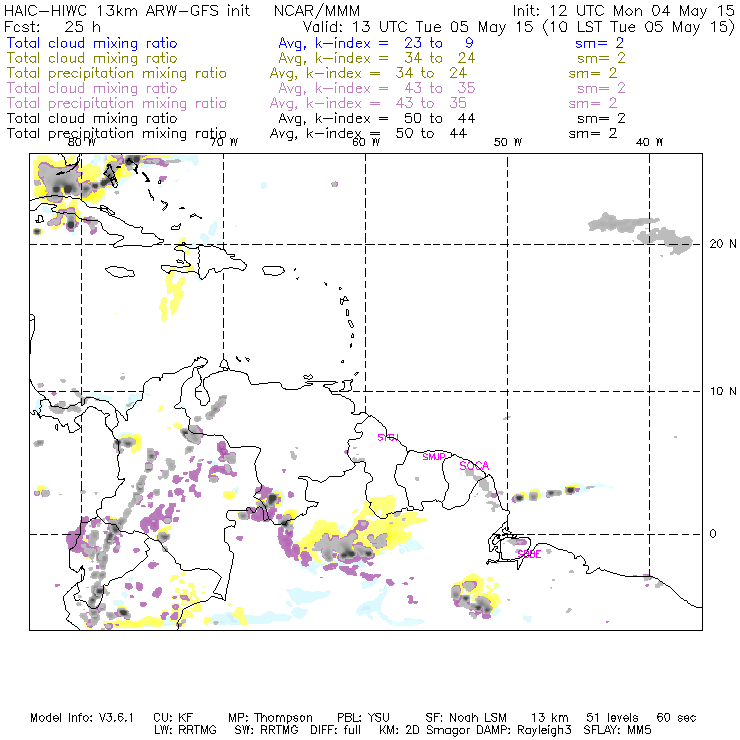Click the 'SW: RRTMG' setting
The height and width of the screenshot is (740, 740).
[x=267, y=730]
